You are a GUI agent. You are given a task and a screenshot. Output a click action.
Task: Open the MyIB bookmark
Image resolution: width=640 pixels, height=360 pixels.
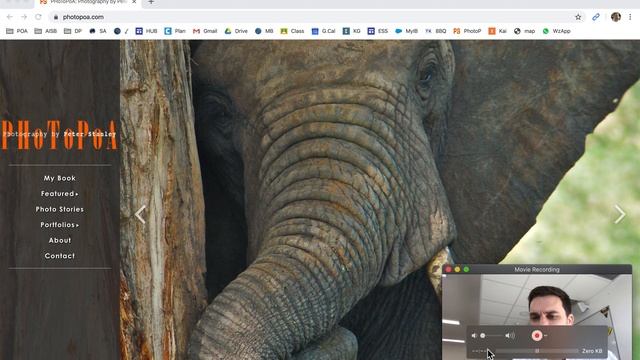point(407,31)
